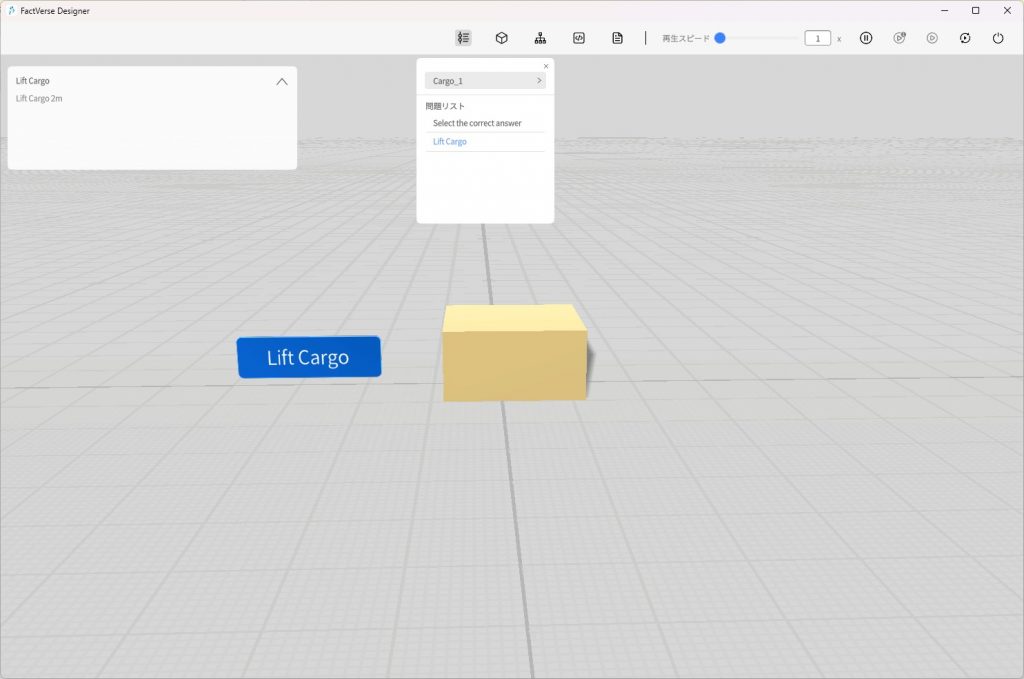Collapse the Lift Cargo task panel
The width and height of the screenshot is (1024, 679).
(x=282, y=82)
